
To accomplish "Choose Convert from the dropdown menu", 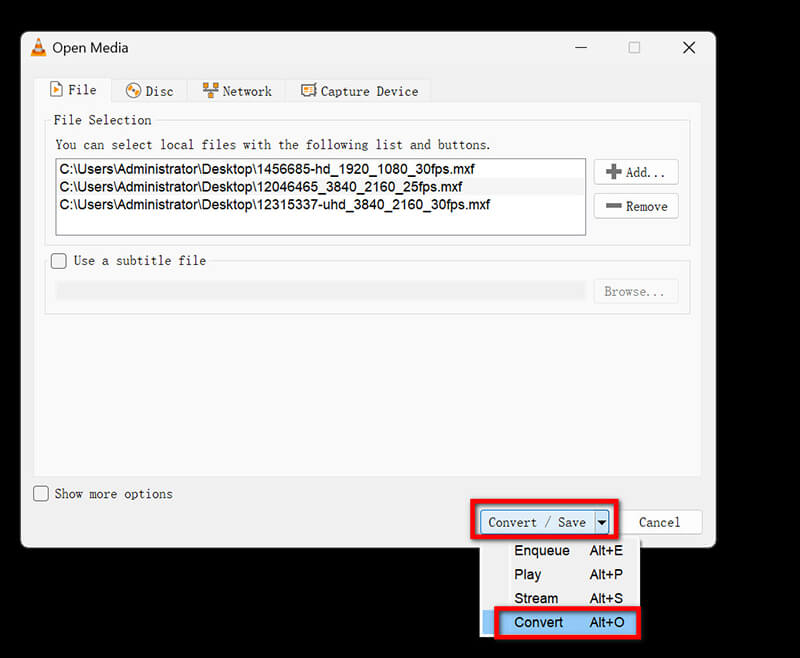I will [x=560, y=622].
